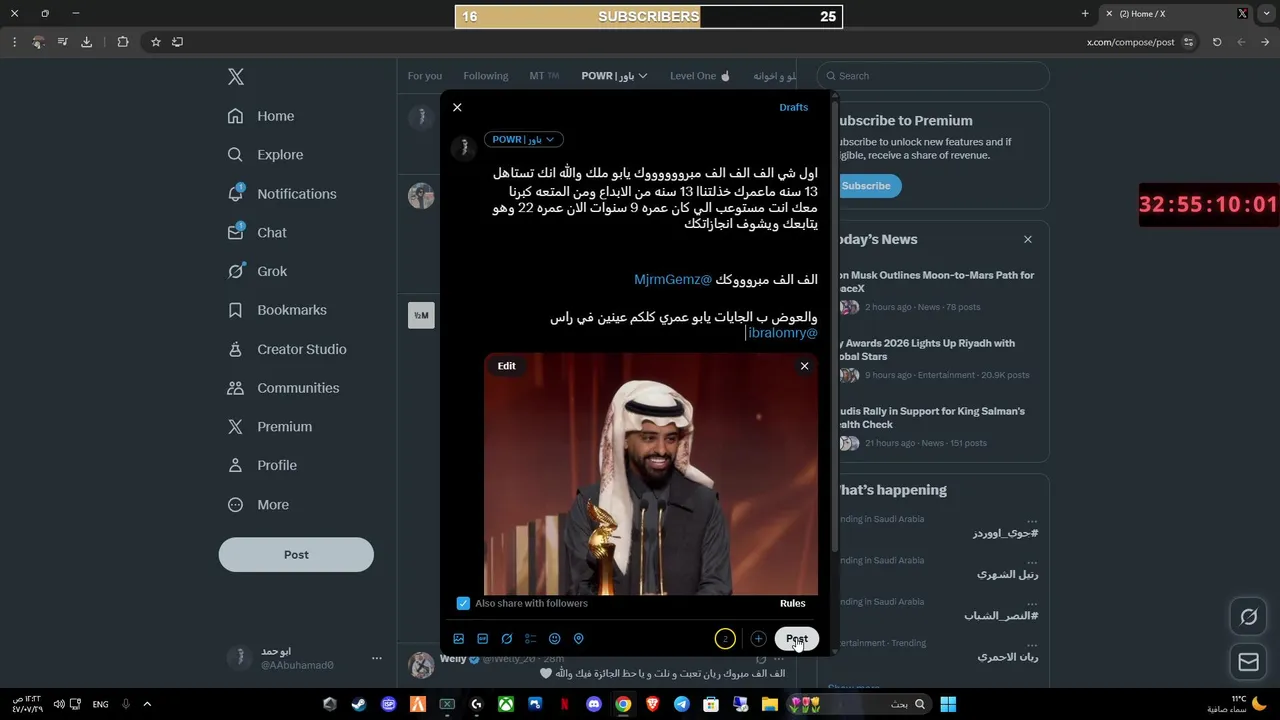Open the More circle icon
The image size is (1280, 720).
[x=235, y=505]
